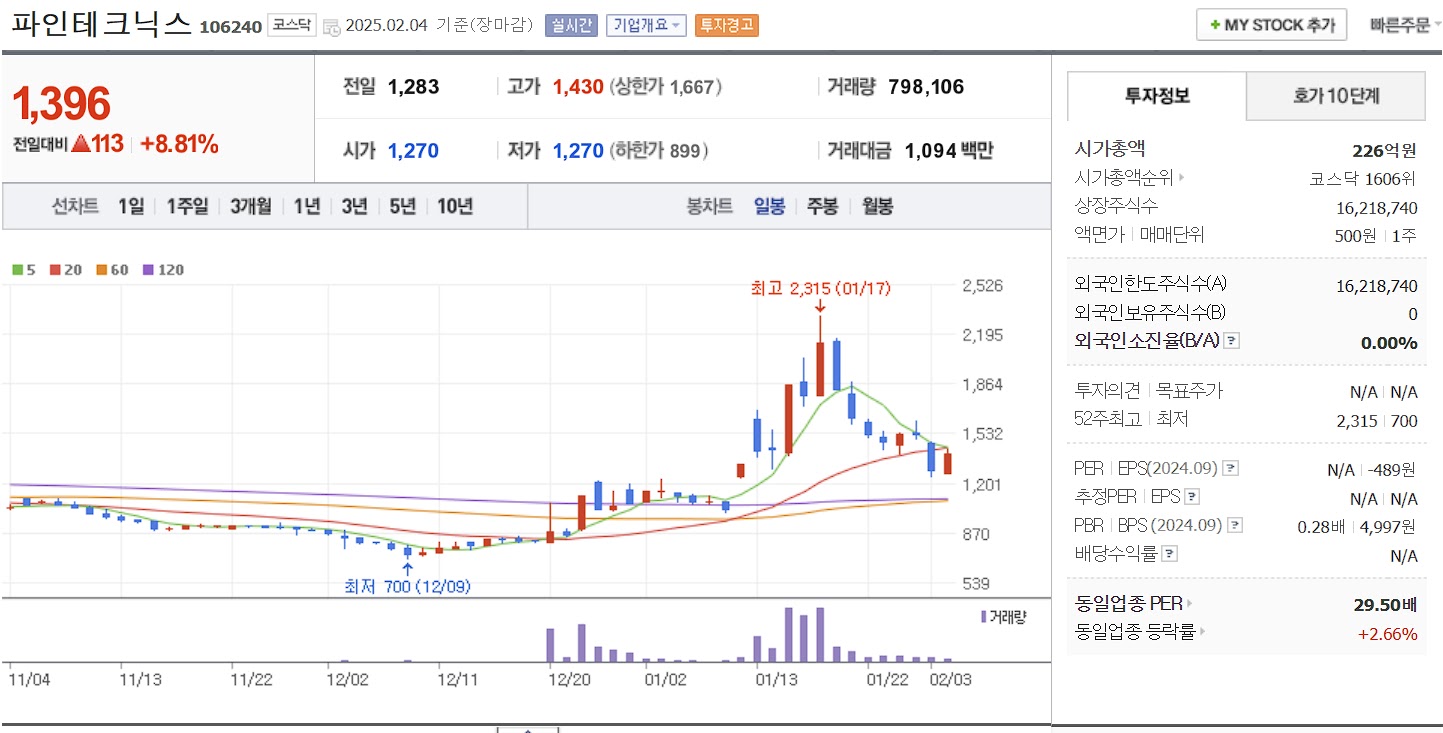Viewport: 1443px width, 733px height.
Task: Click the 최저 700 (12/09) chart marker
Action: click(407, 586)
